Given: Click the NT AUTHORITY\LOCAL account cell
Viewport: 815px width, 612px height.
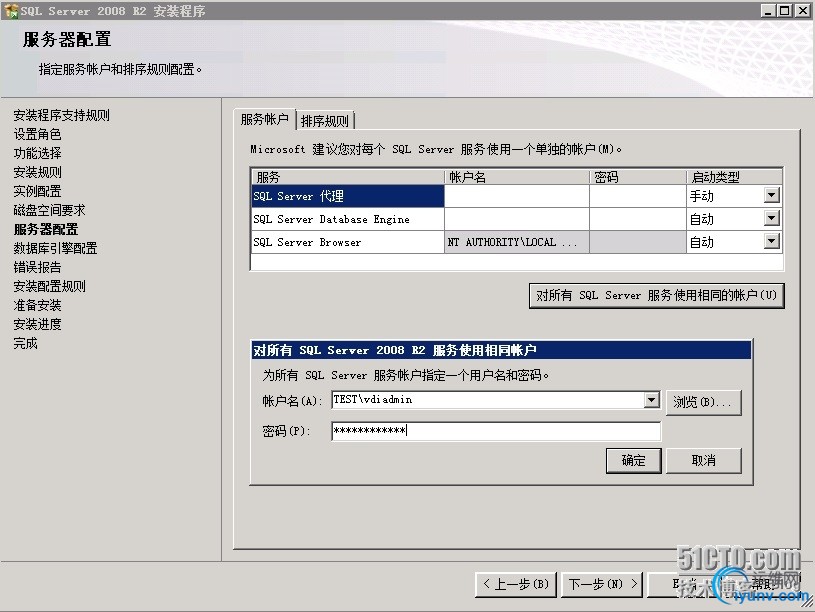Looking at the screenshot, I should [x=517, y=242].
